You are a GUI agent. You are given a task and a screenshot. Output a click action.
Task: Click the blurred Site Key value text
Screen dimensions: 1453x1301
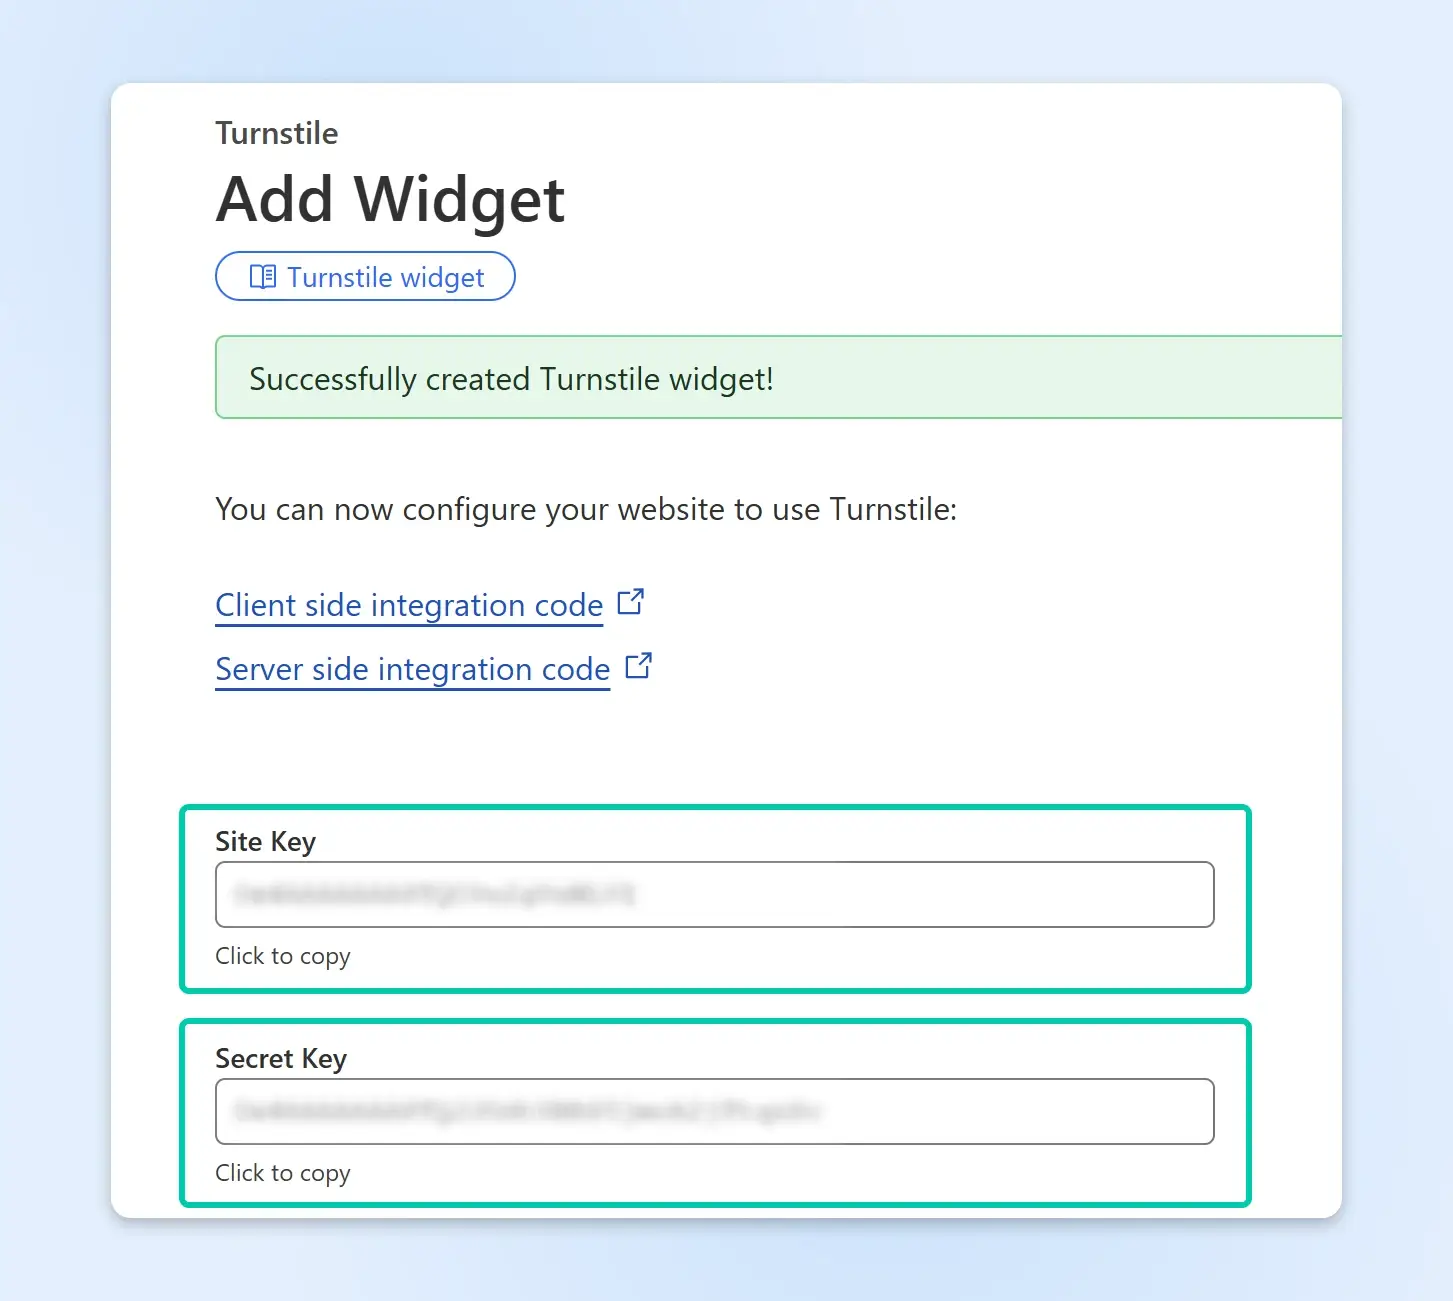point(434,894)
